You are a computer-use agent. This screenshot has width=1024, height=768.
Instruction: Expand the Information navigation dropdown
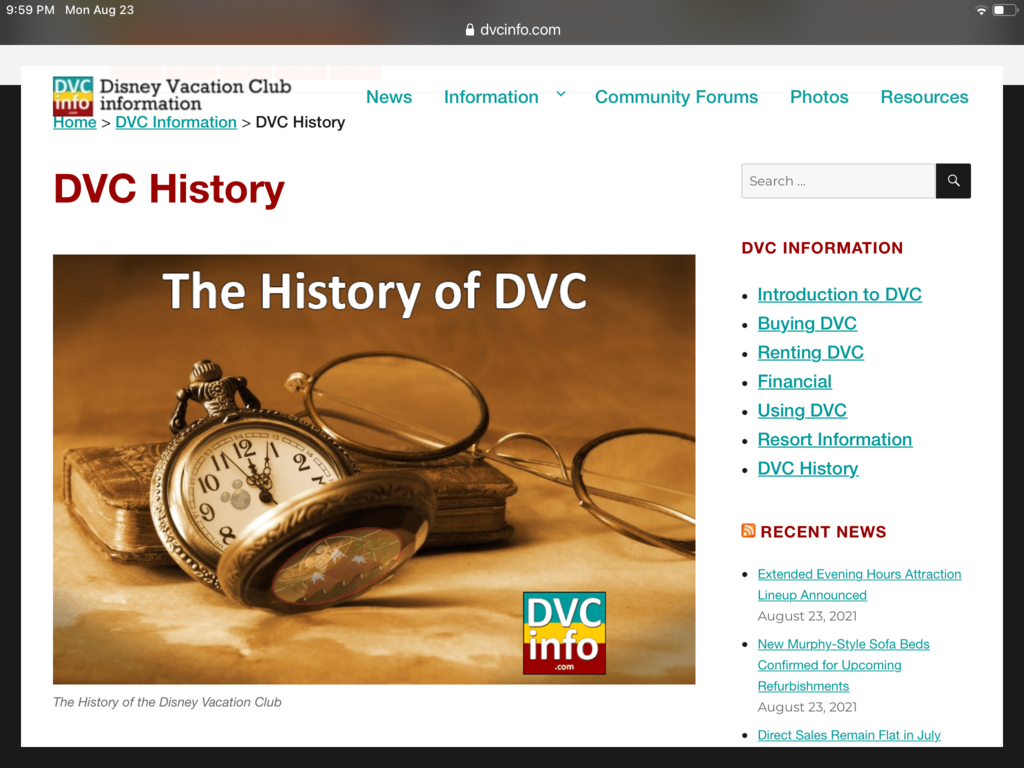[x=491, y=96]
